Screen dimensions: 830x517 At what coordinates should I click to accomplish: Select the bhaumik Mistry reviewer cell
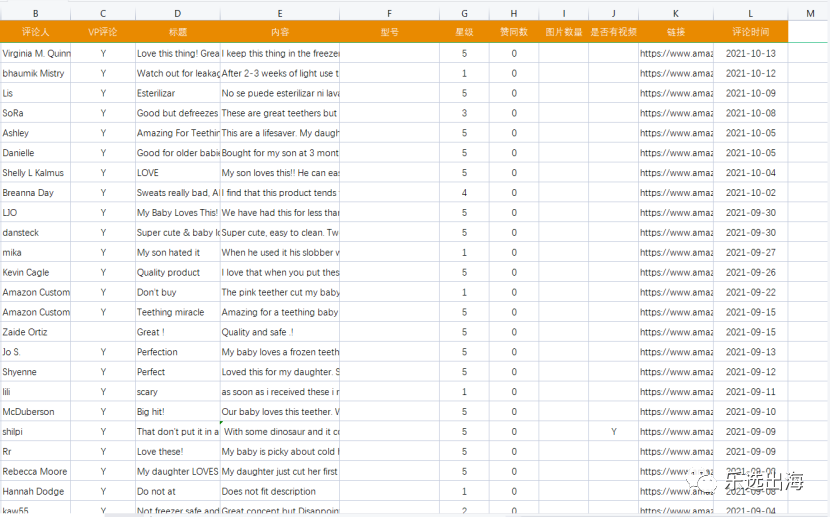click(x=35, y=73)
